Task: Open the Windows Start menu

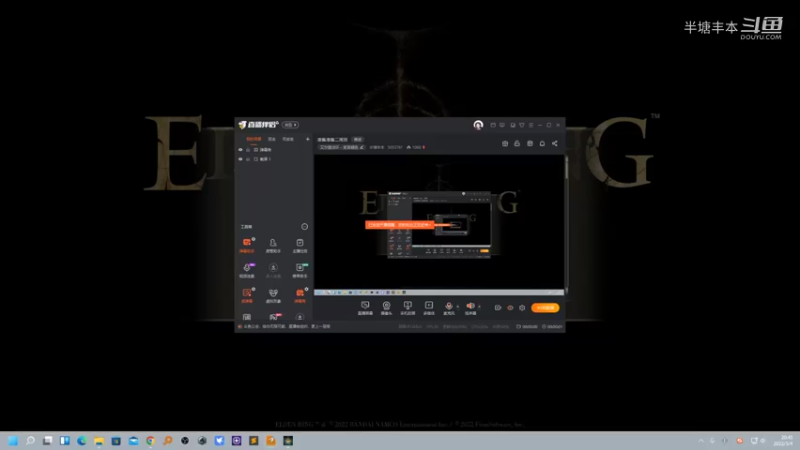Action: (13, 441)
